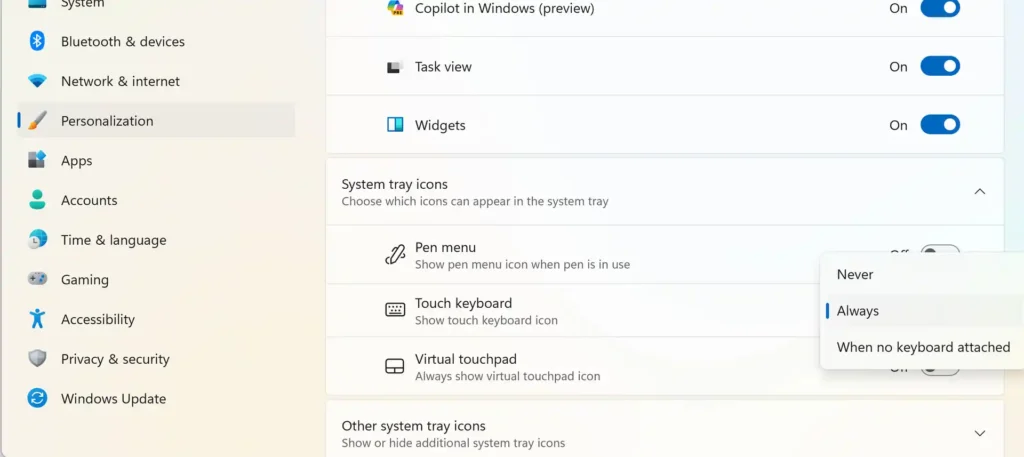The width and height of the screenshot is (1024, 457).
Task: Turn off the Widgets toggle
Action: click(940, 125)
